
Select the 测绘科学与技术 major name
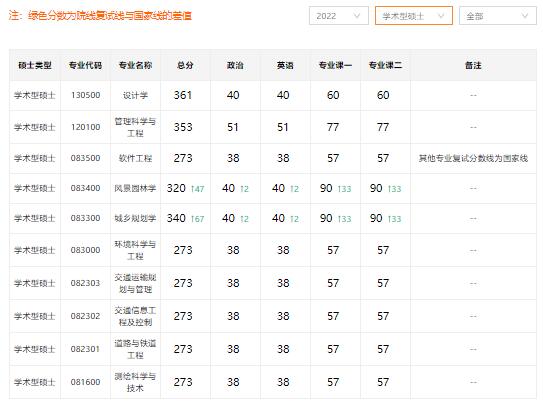pos(135,382)
